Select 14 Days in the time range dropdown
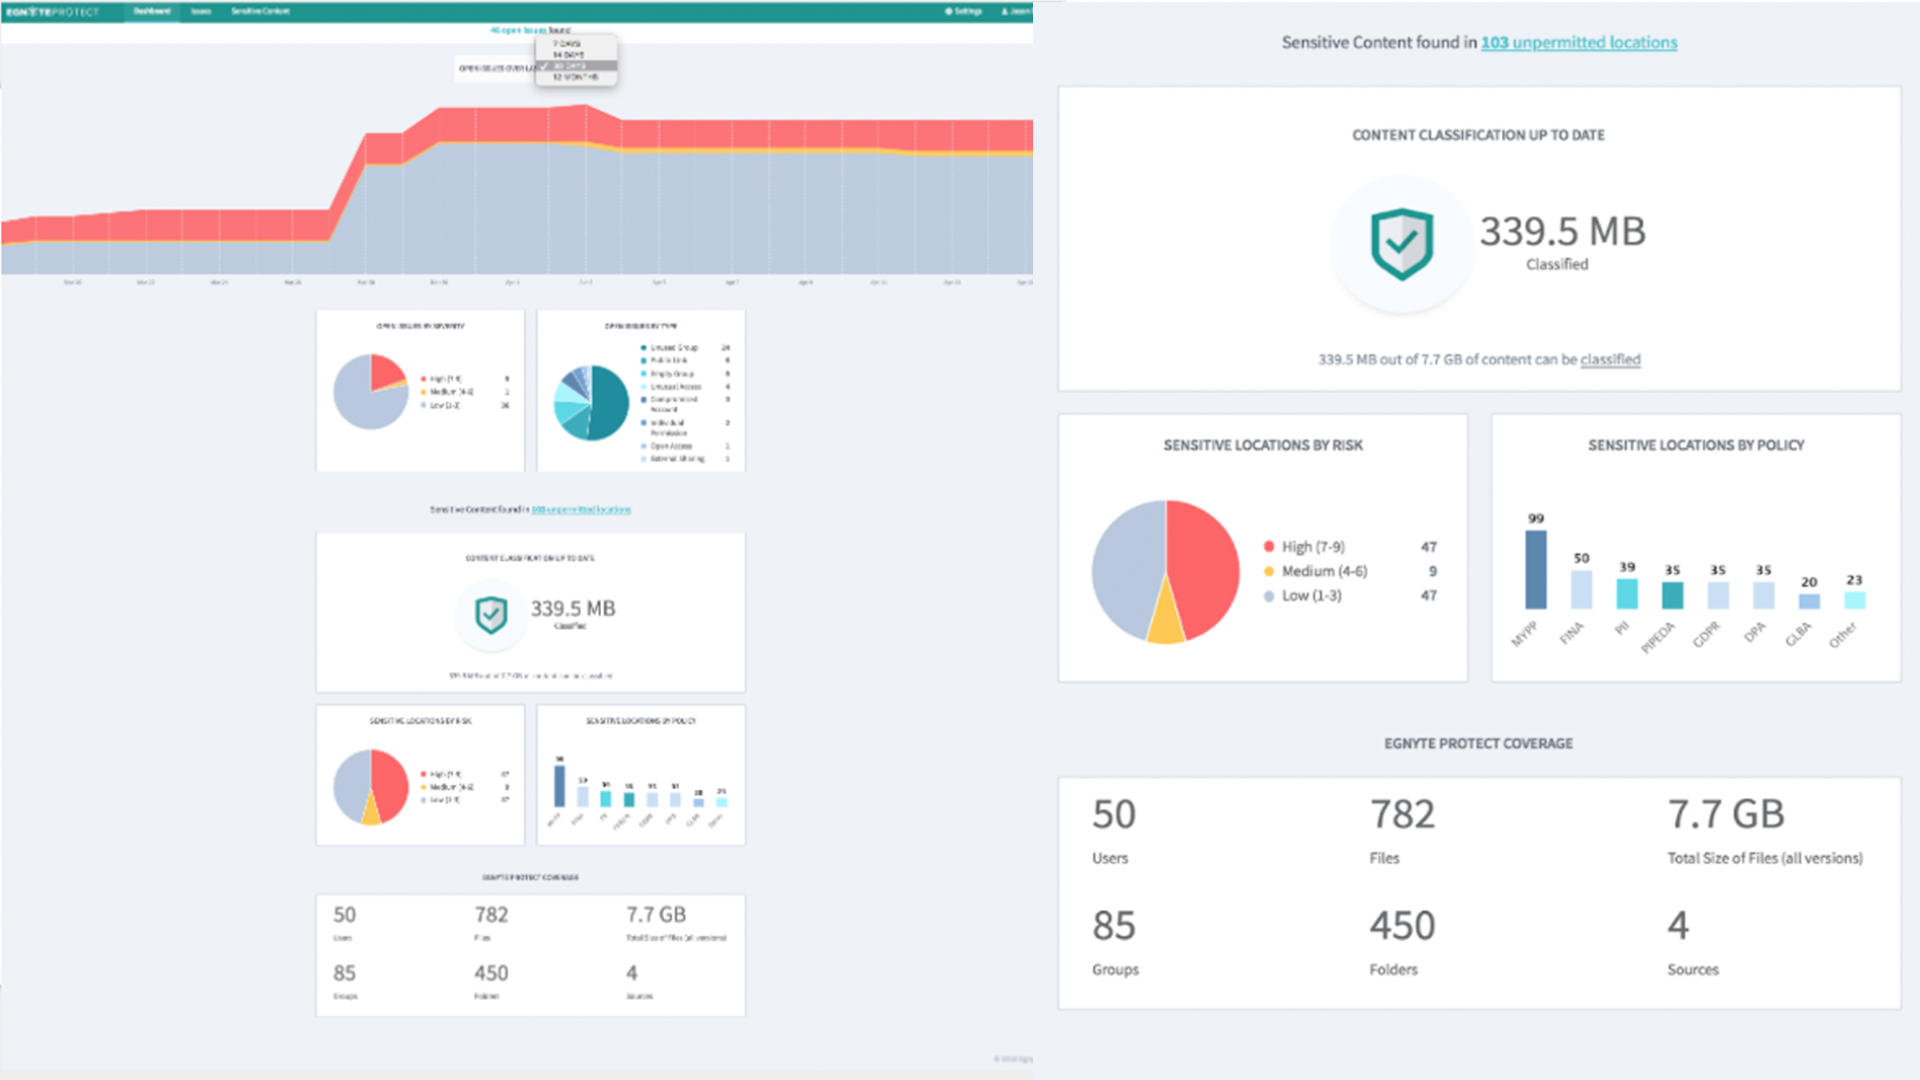This screenshot has height=1080, width=1920. [x=568, y=55]
